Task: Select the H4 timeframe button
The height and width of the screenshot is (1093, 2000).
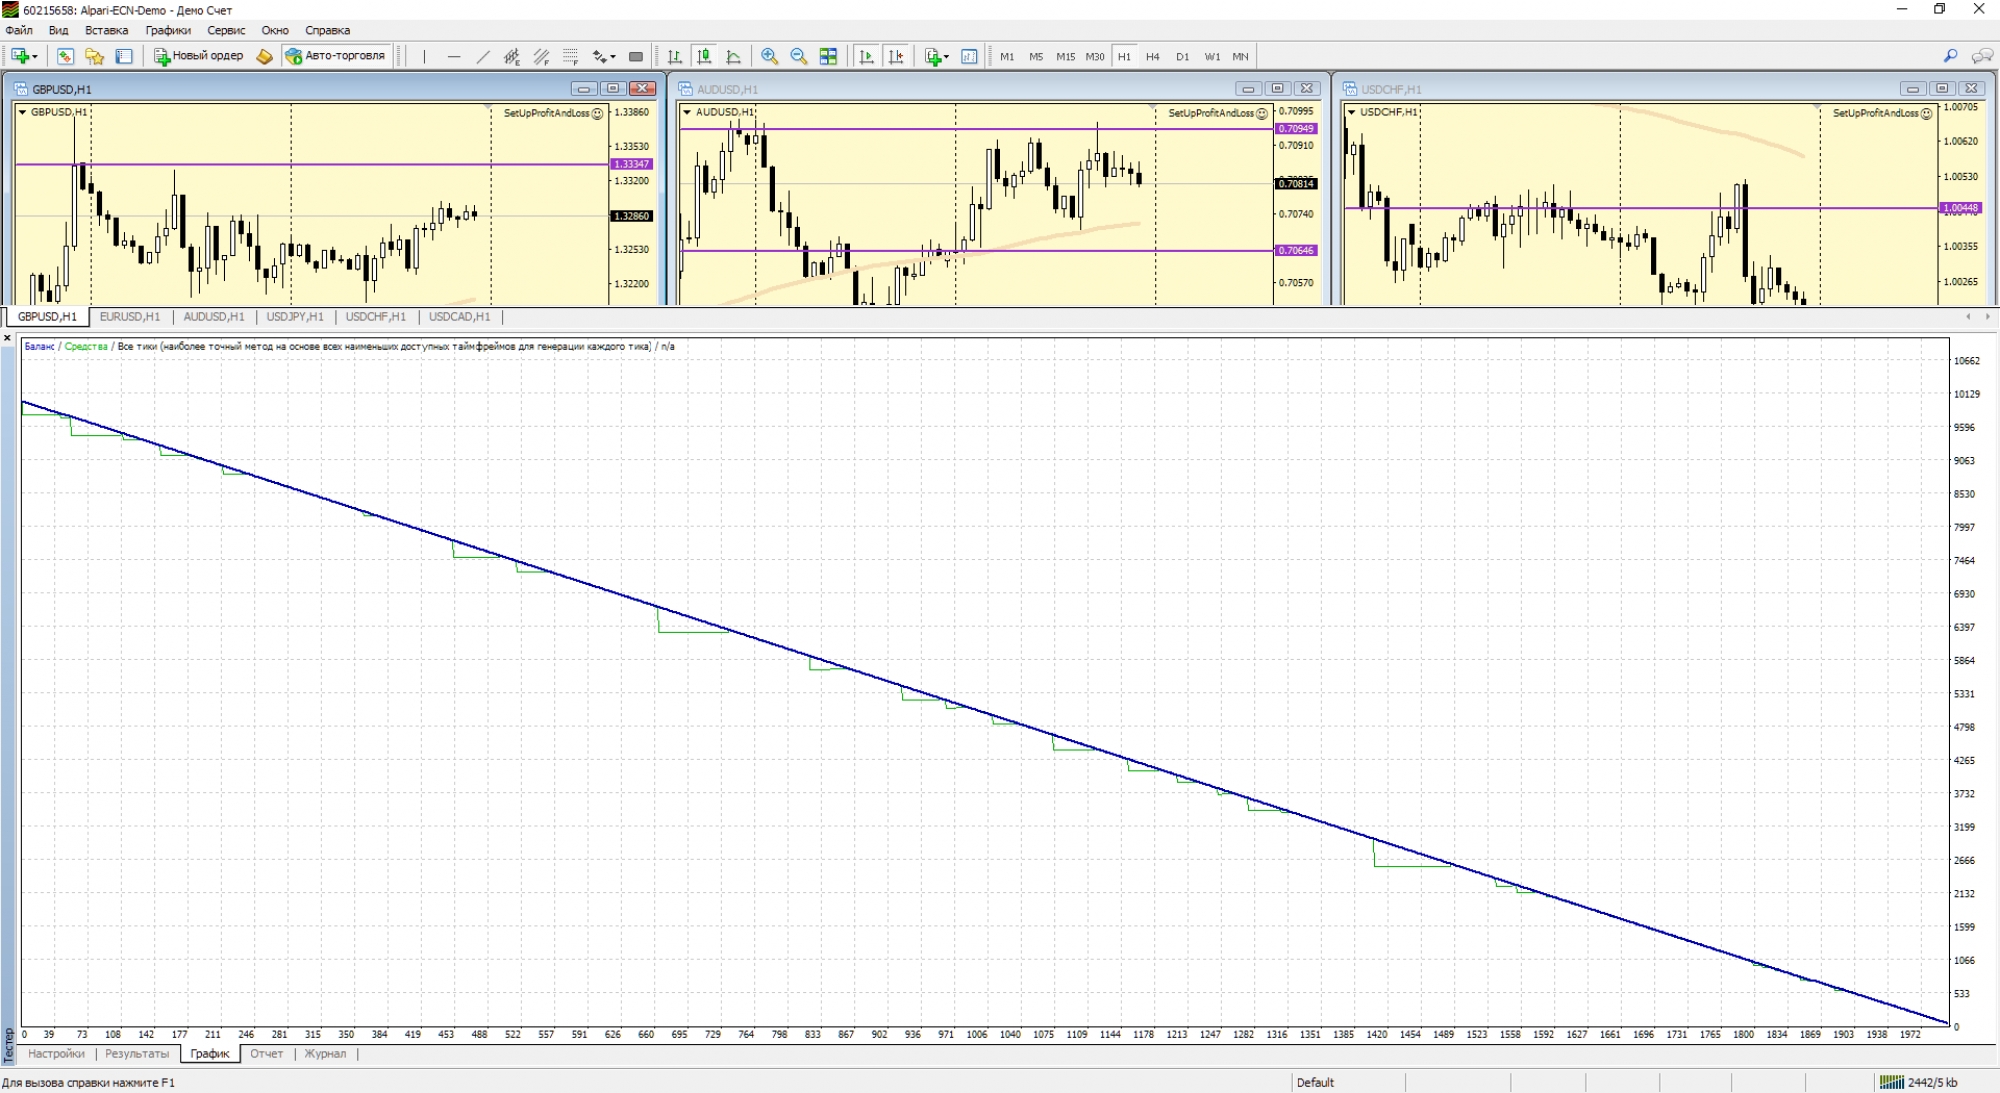Action: pyautogui.click(x=1153, y=57)
